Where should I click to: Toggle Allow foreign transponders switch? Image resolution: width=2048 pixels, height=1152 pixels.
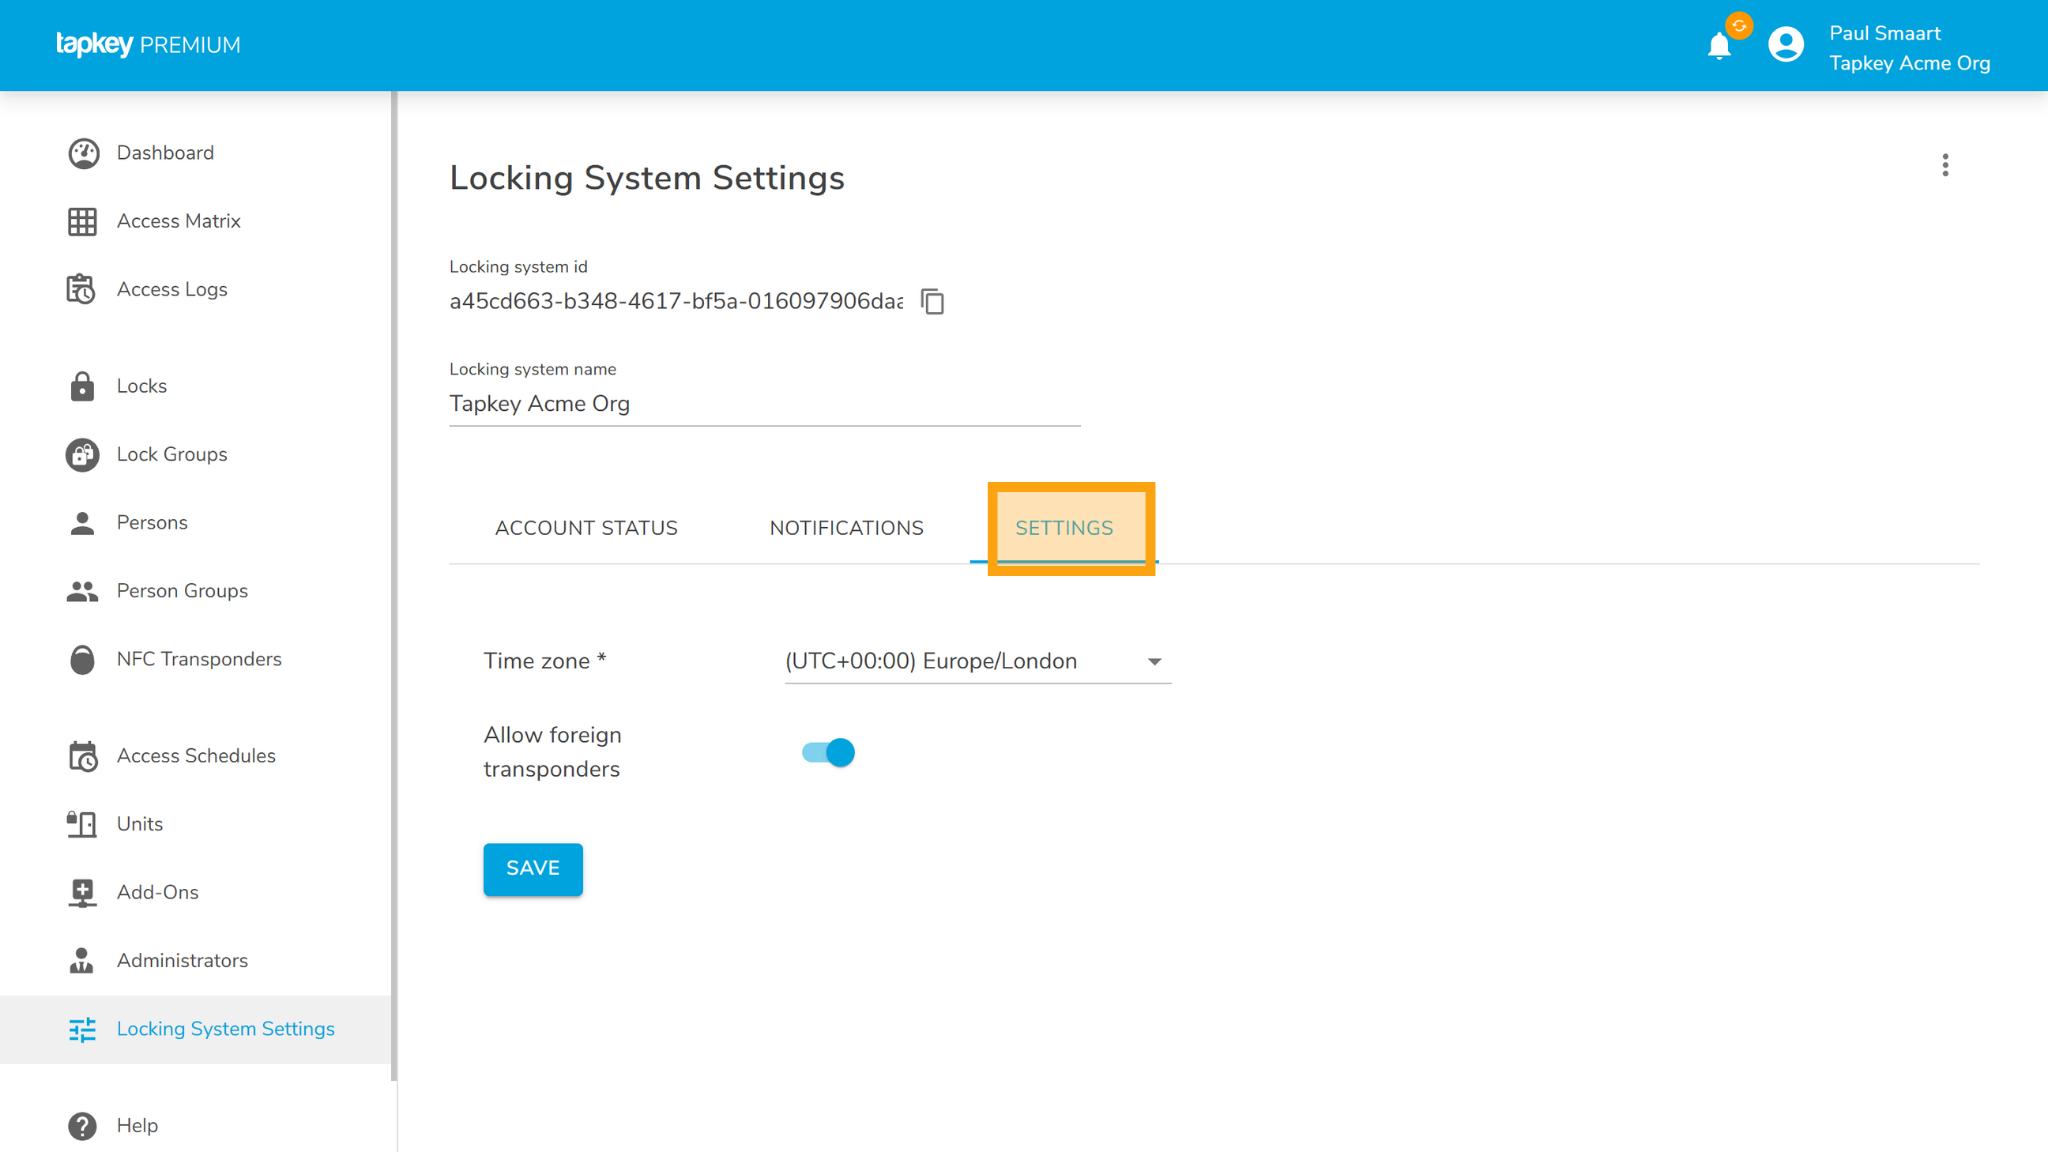tap(828, 752)
